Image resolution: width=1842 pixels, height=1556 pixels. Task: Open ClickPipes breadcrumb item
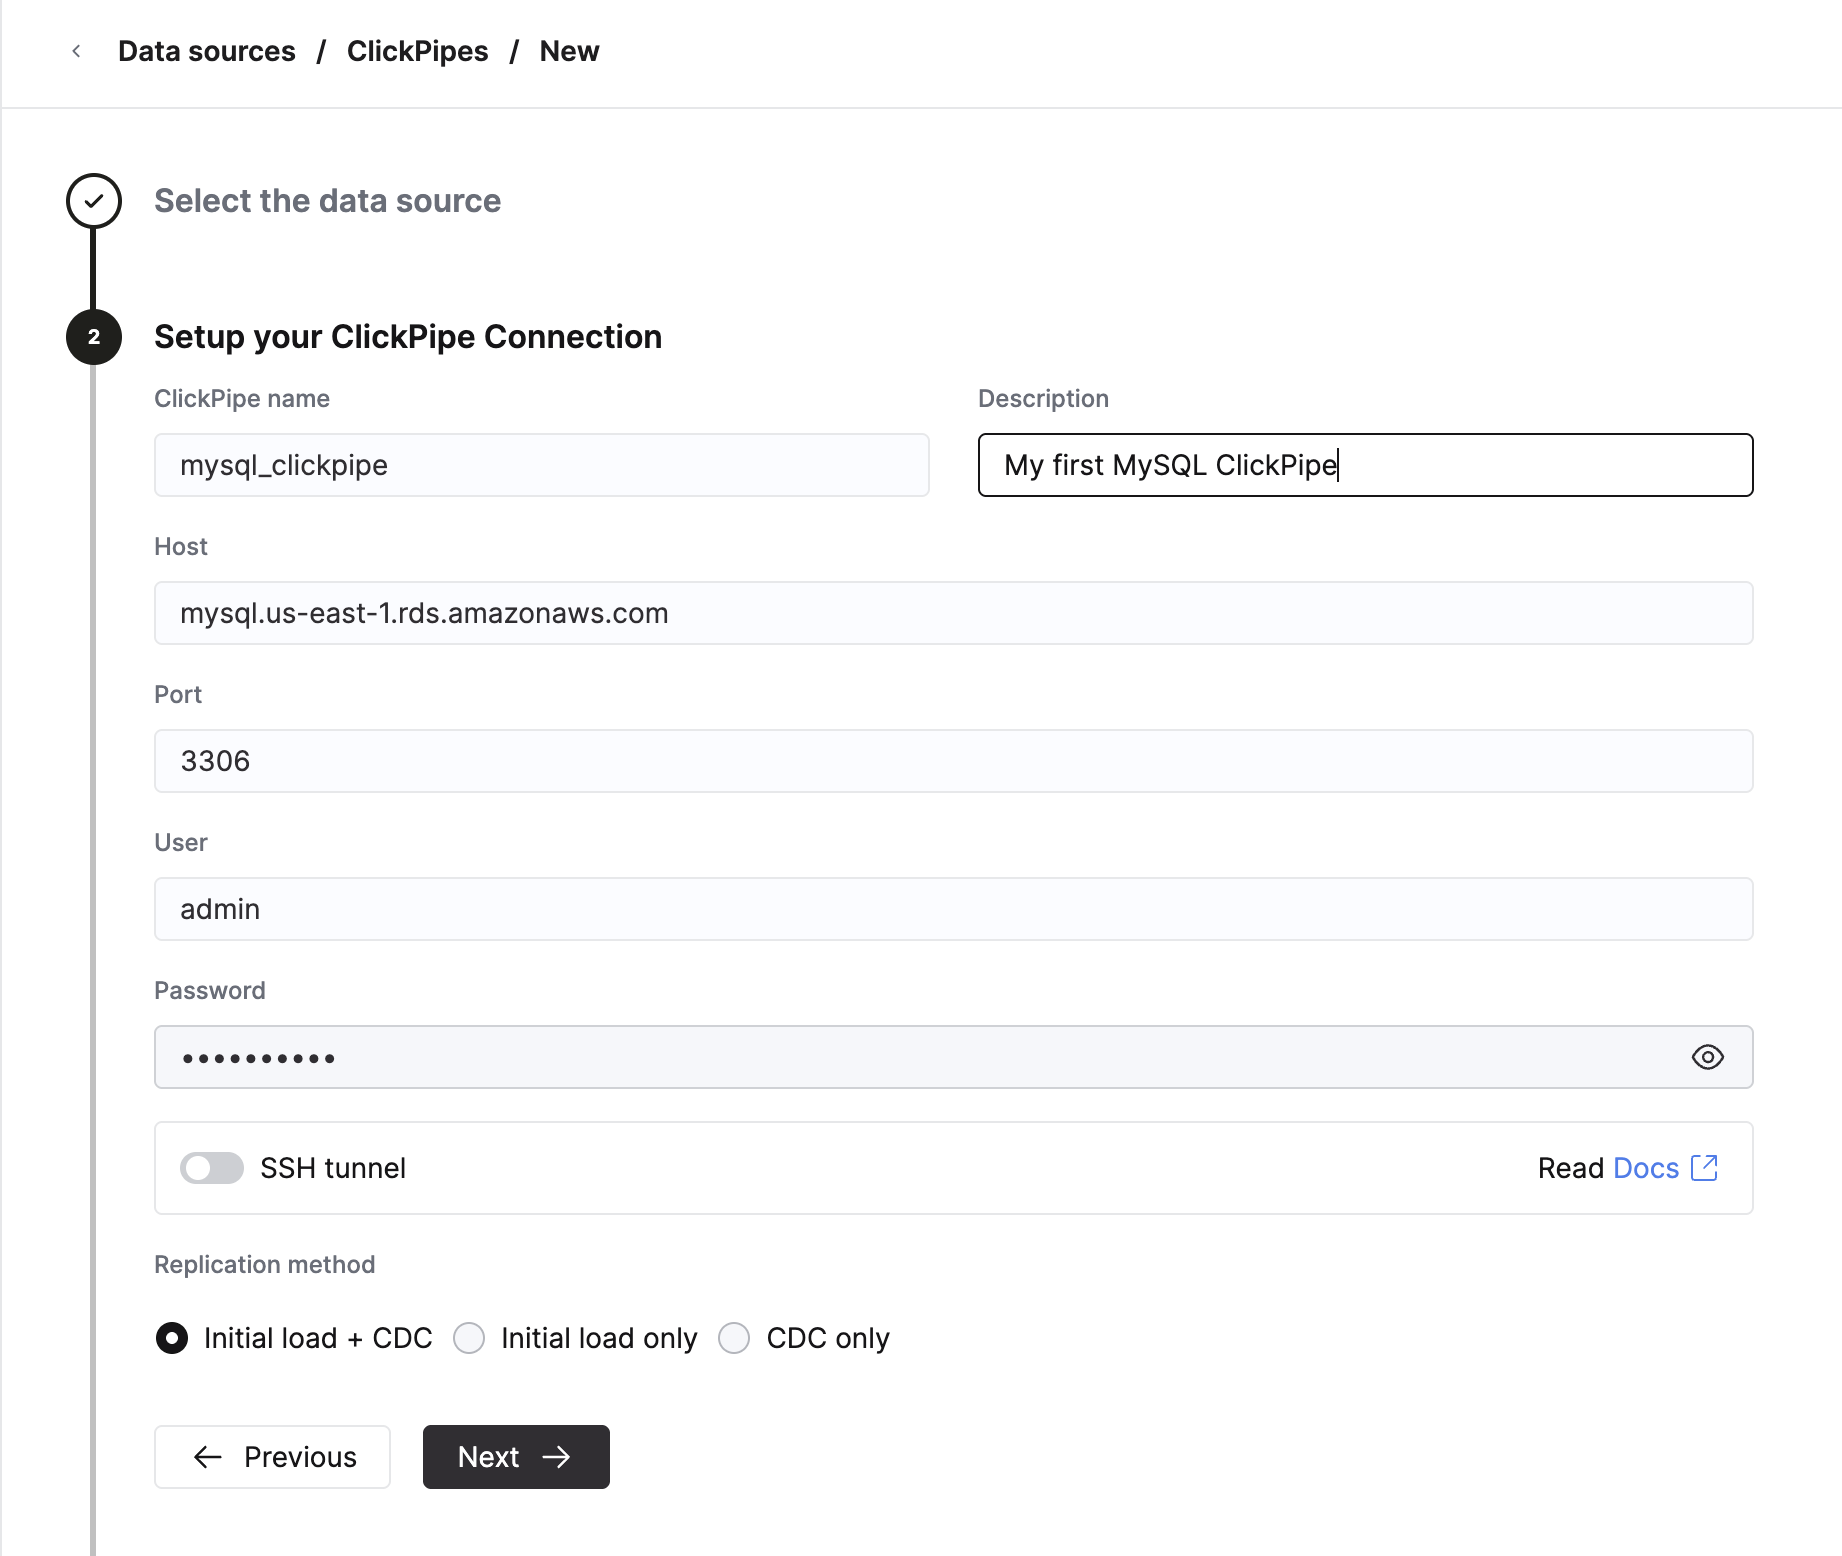417,51
